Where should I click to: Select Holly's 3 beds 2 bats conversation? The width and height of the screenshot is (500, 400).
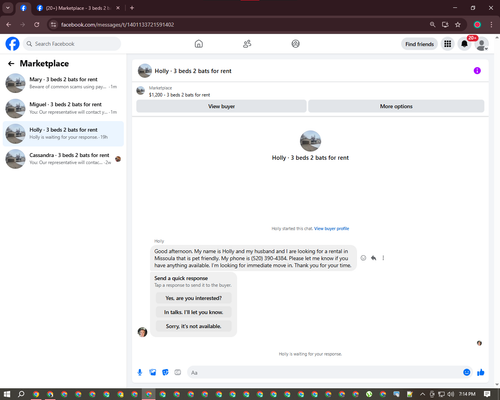click(x=63, y=134)
